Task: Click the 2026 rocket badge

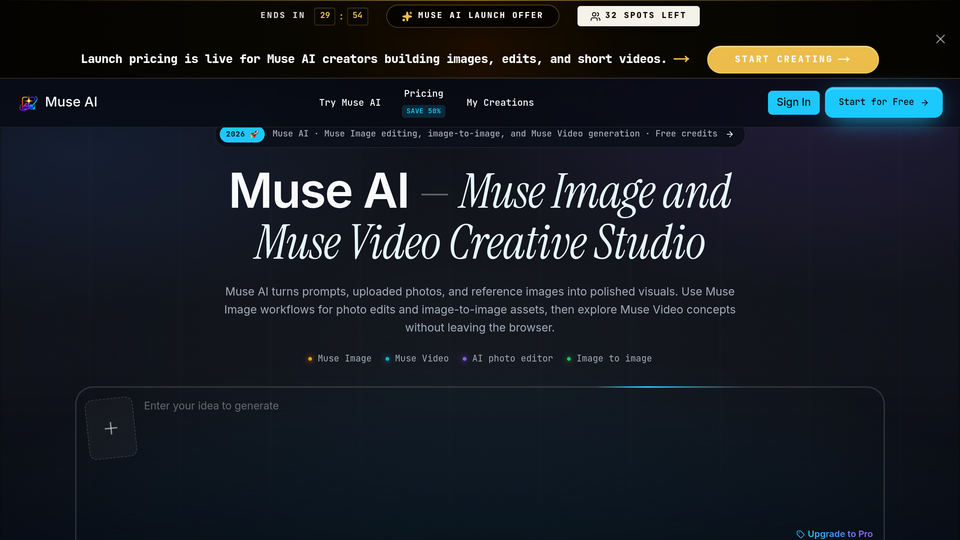Action: tap(242, 134)
